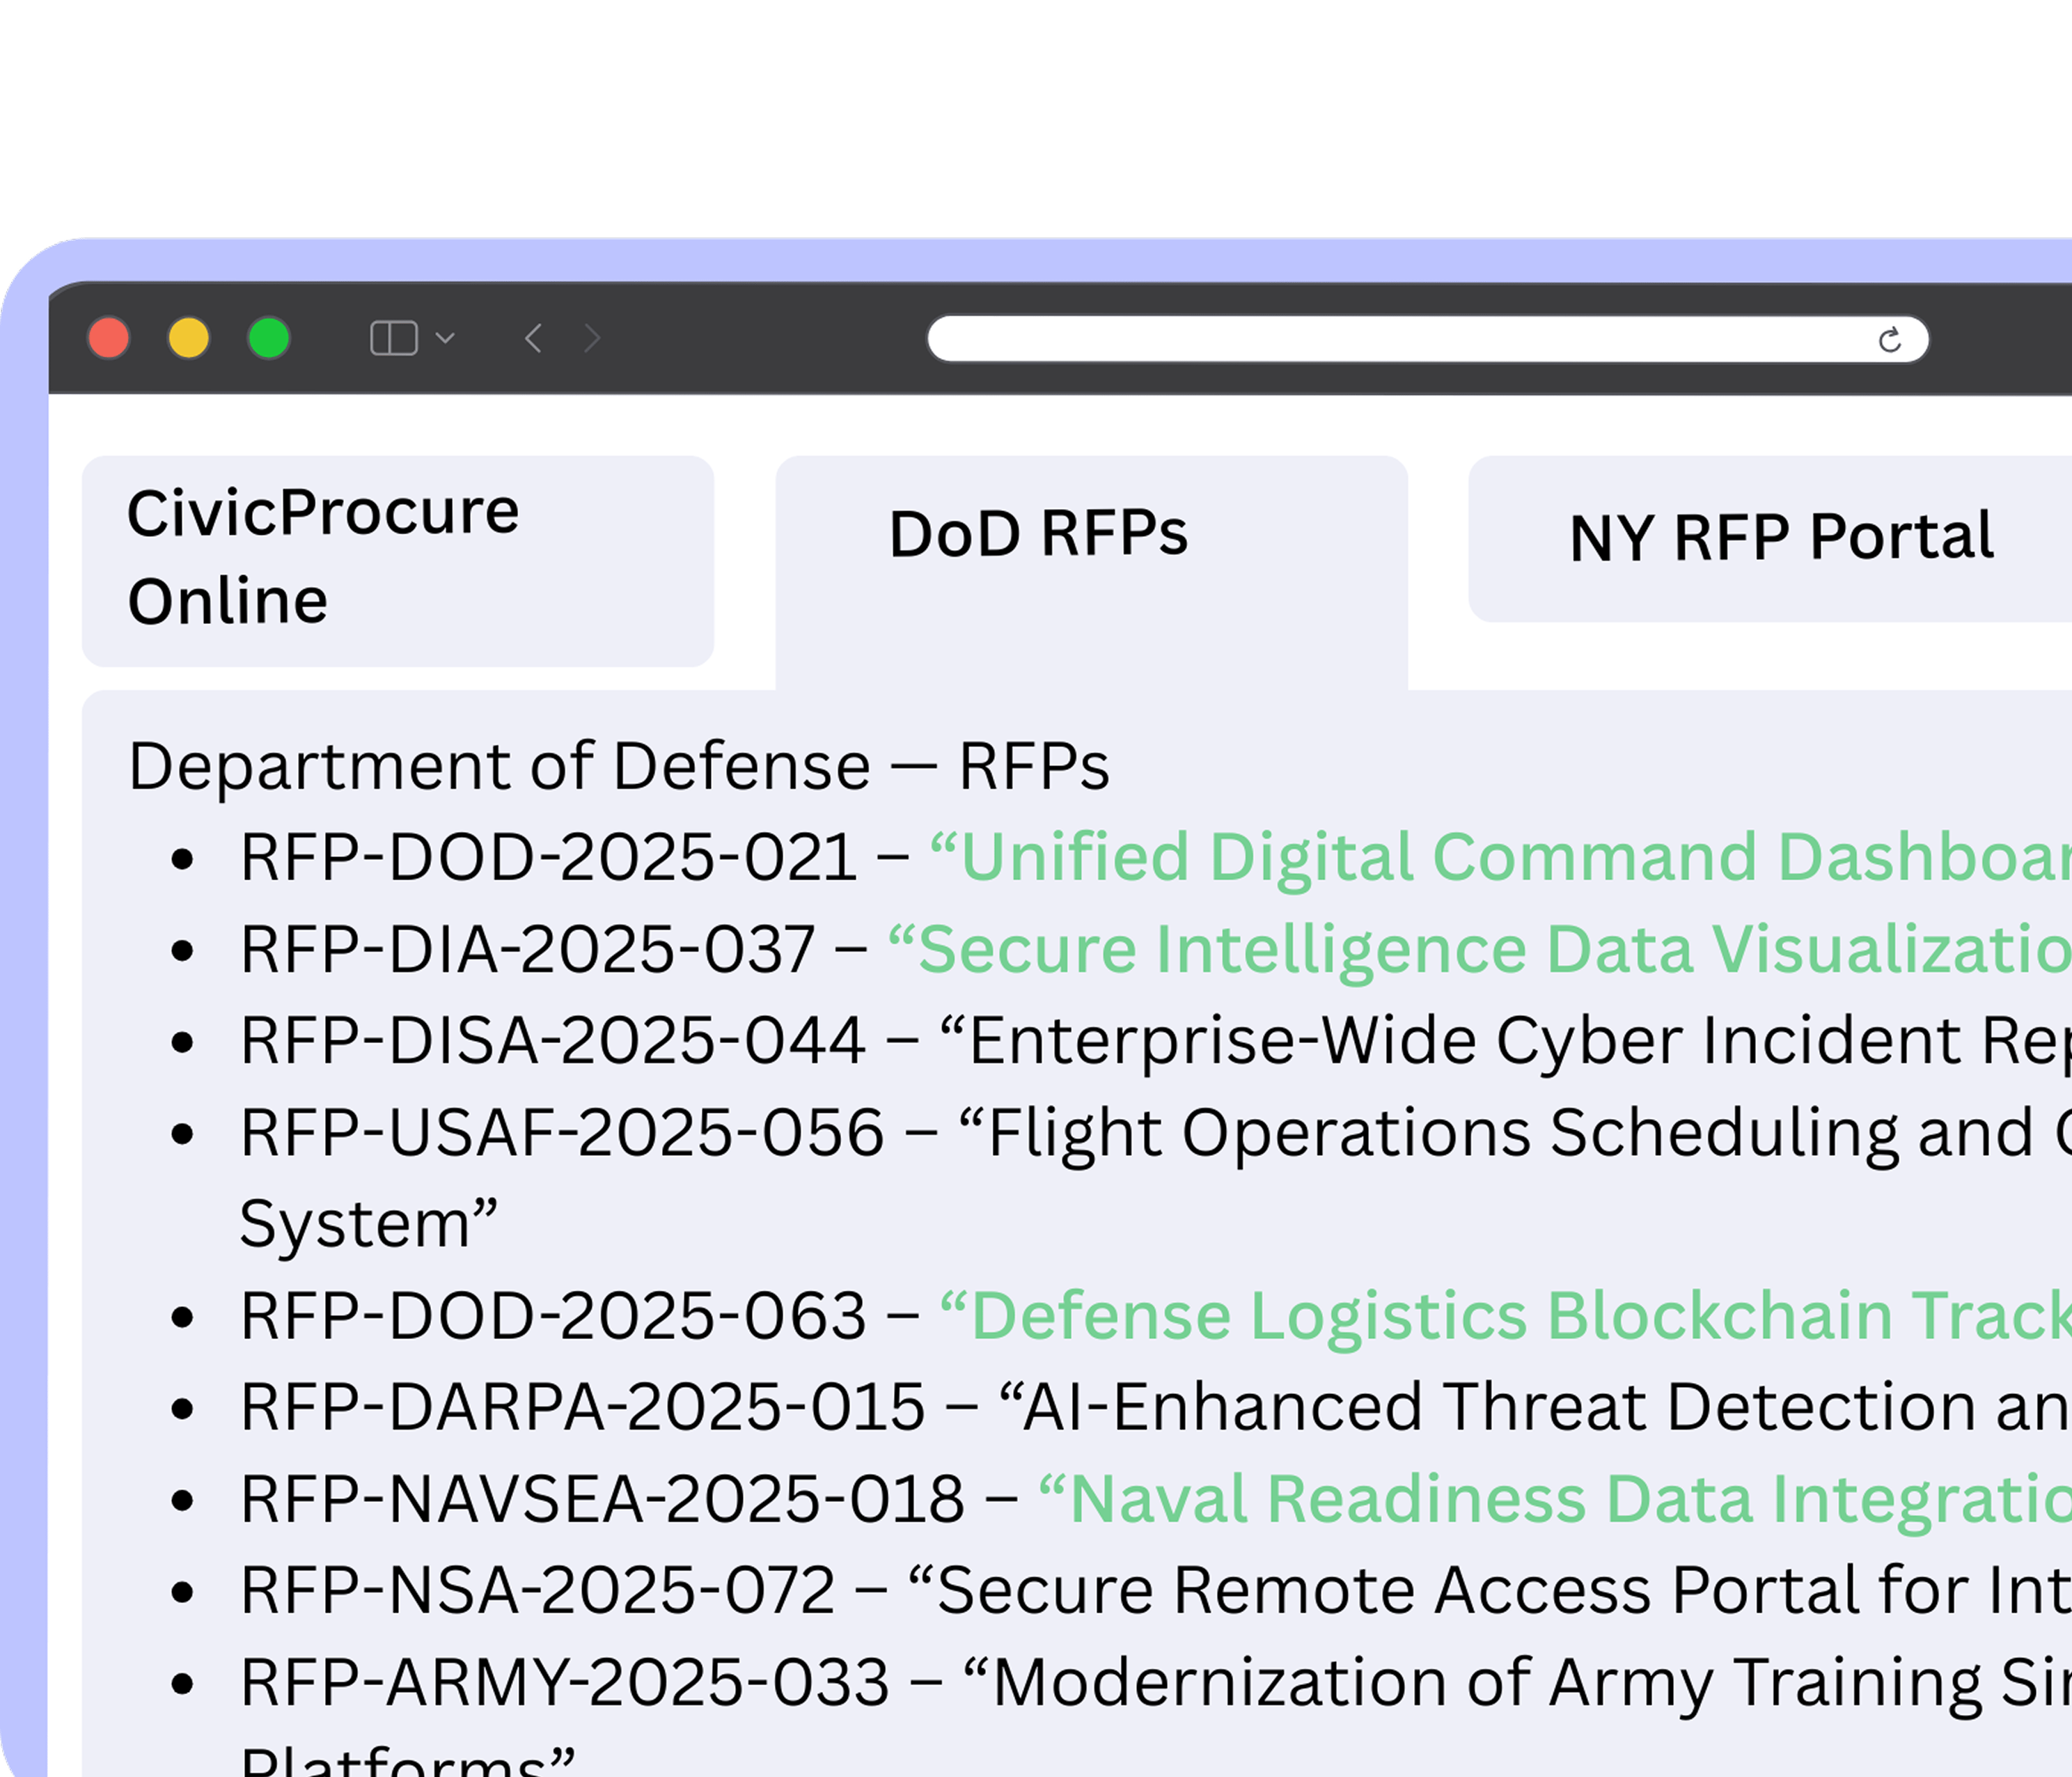The height and width of the screenshot is (1777, 2072).
Task: Click the RFP-DOD-2025-021 identifier text
Action: 548,858
